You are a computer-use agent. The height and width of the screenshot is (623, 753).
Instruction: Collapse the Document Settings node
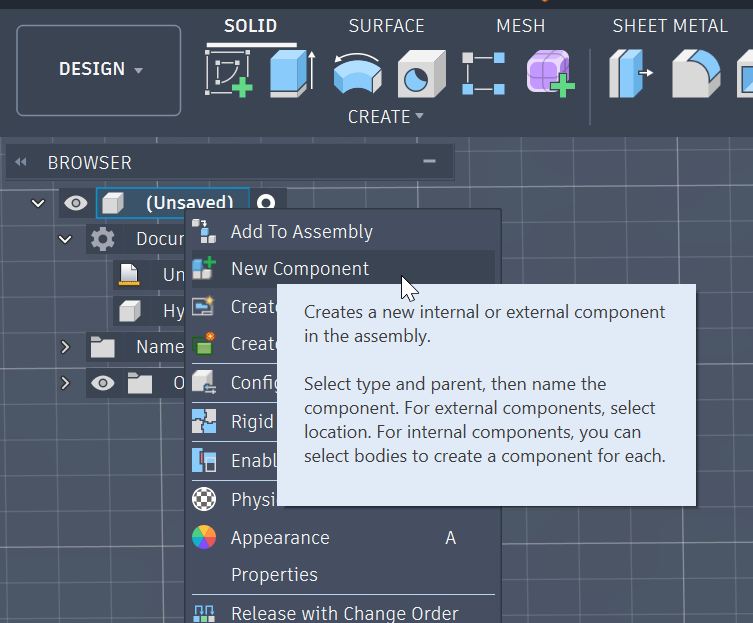65,239
